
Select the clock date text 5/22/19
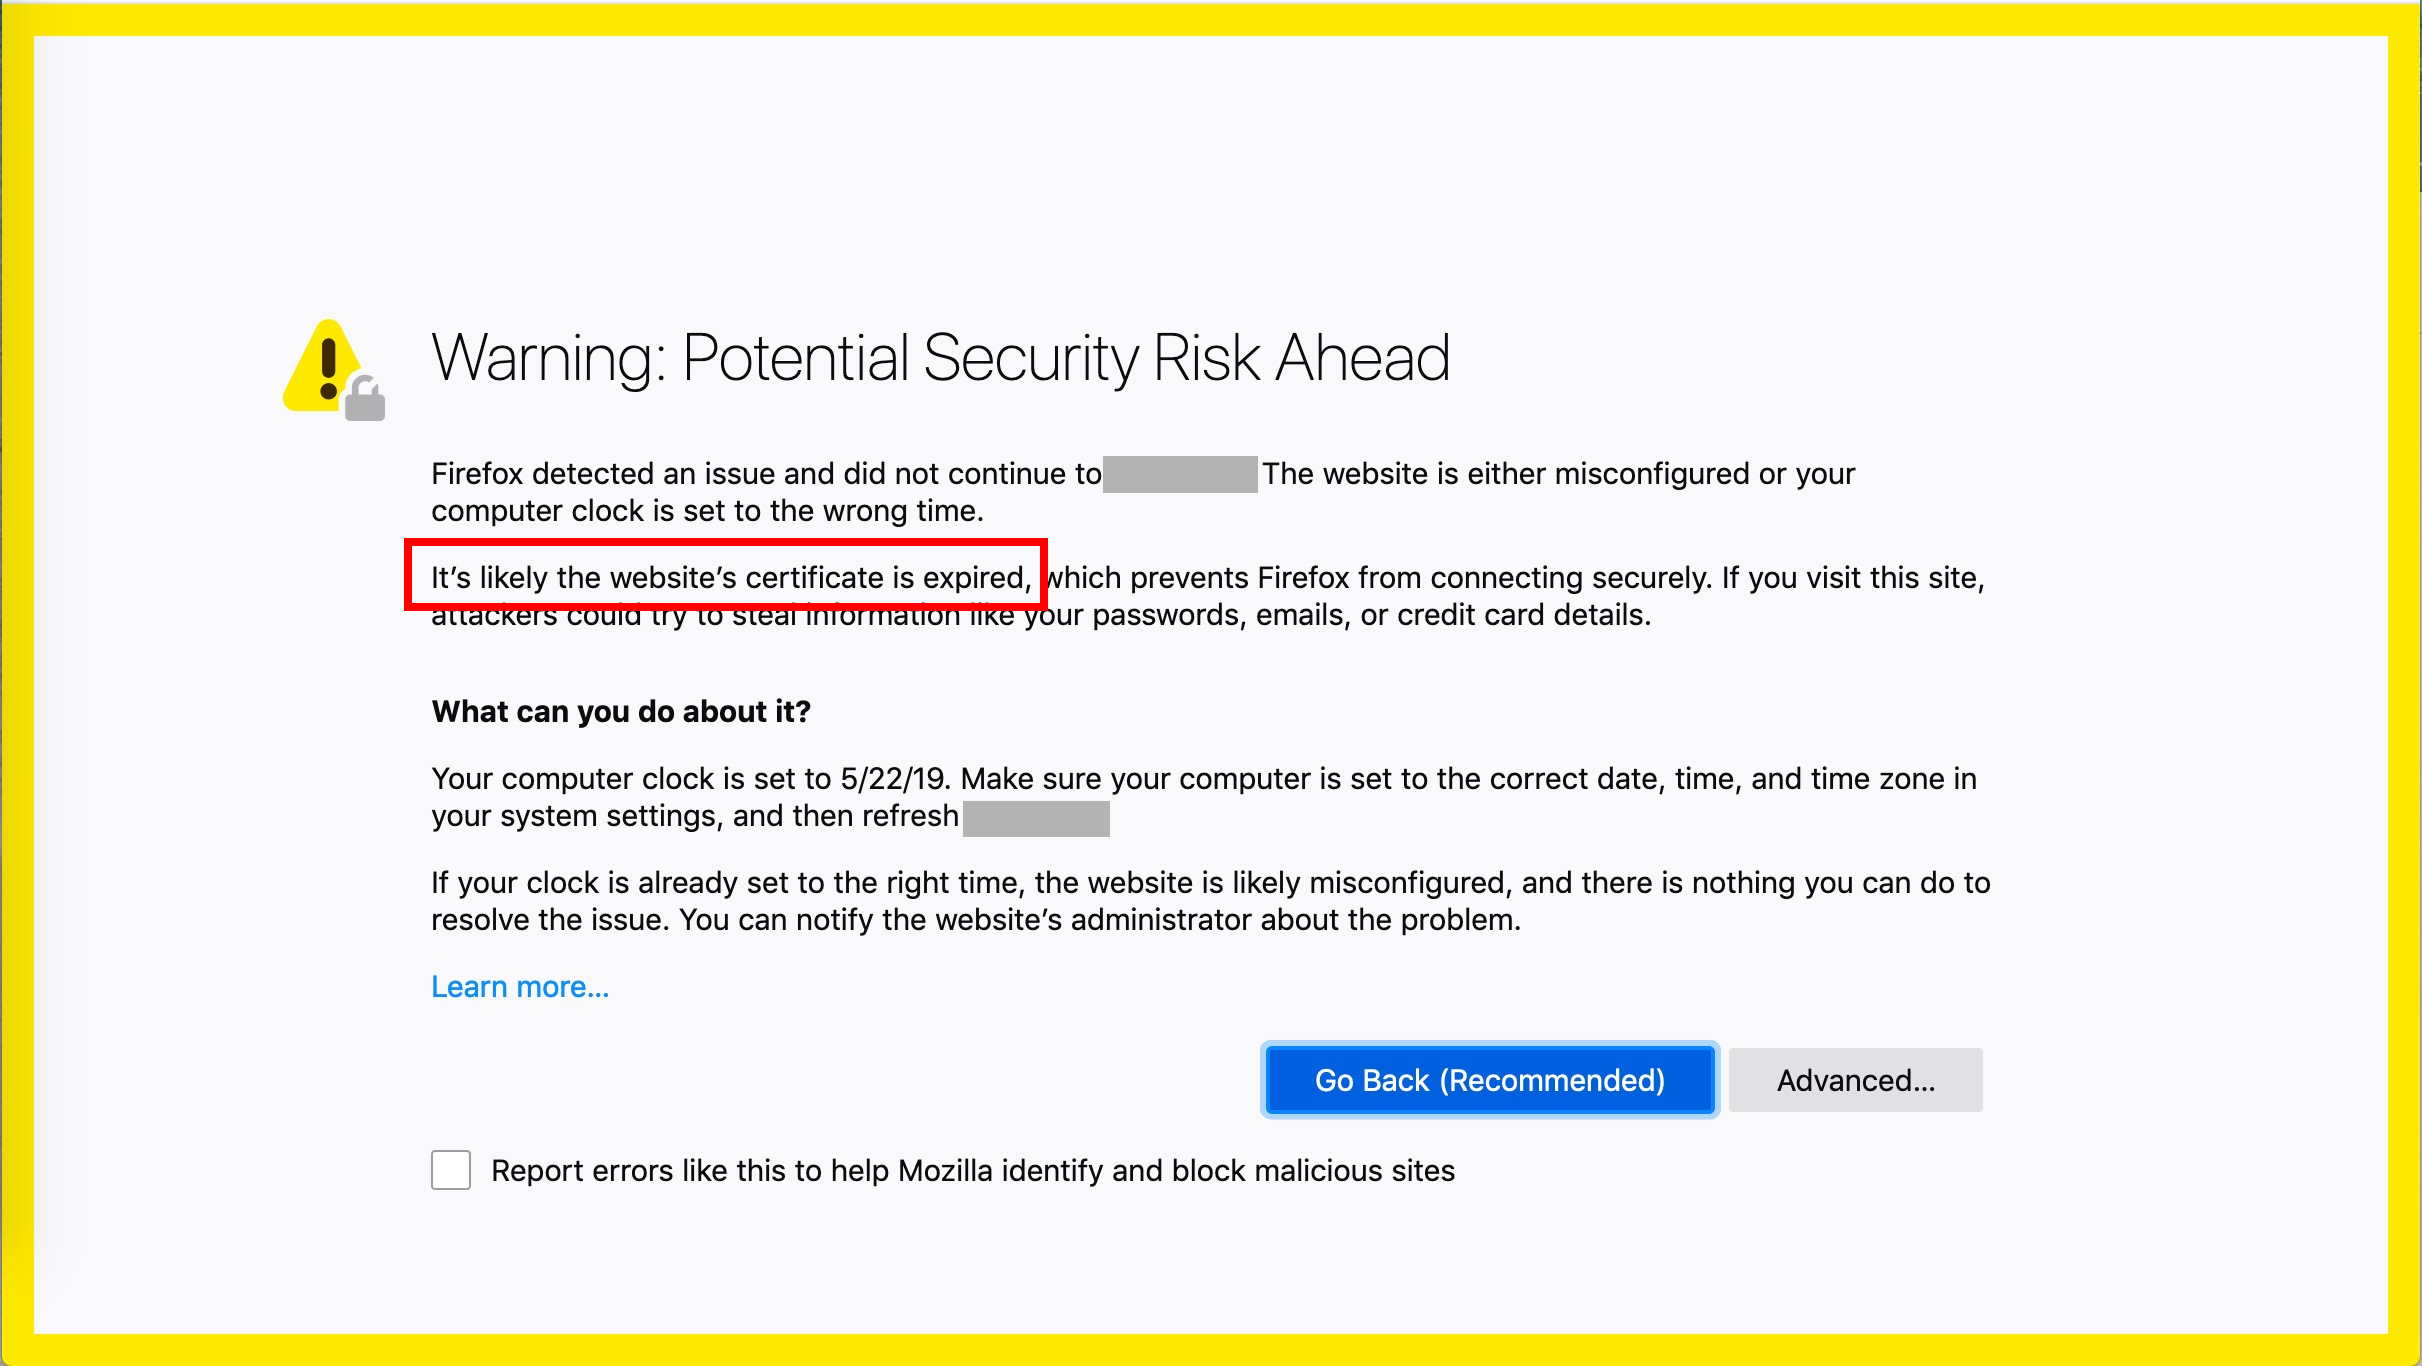889,778
